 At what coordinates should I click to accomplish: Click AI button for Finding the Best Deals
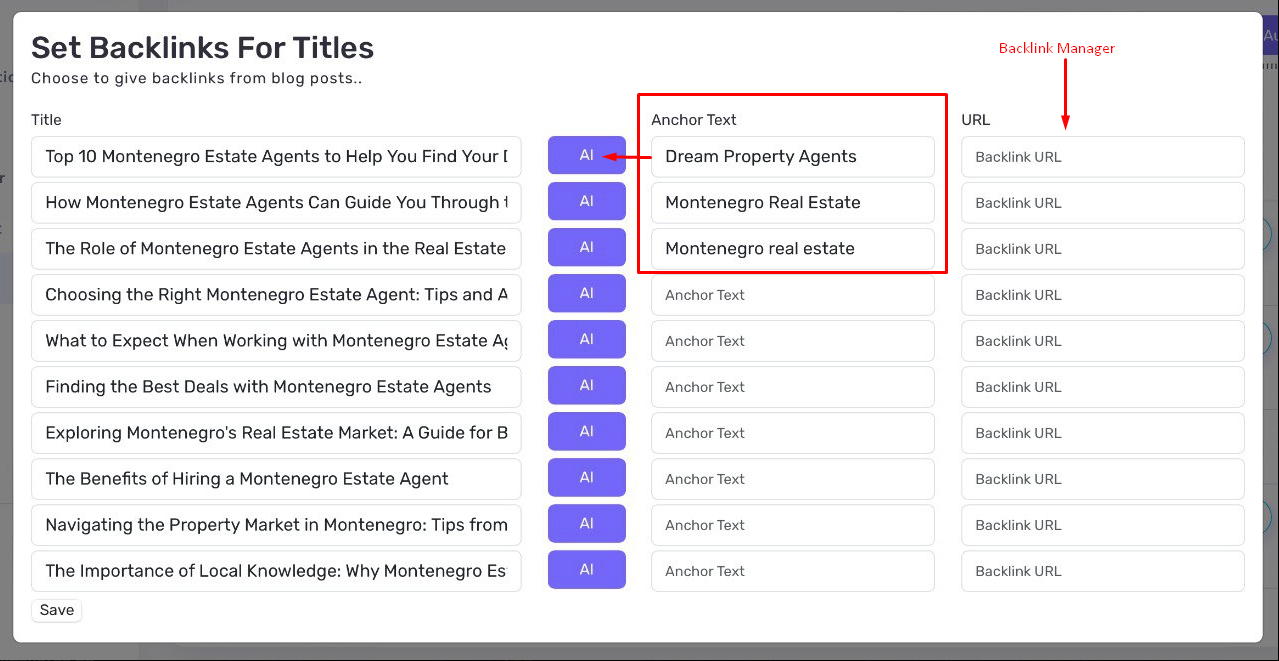click(586, 386)
